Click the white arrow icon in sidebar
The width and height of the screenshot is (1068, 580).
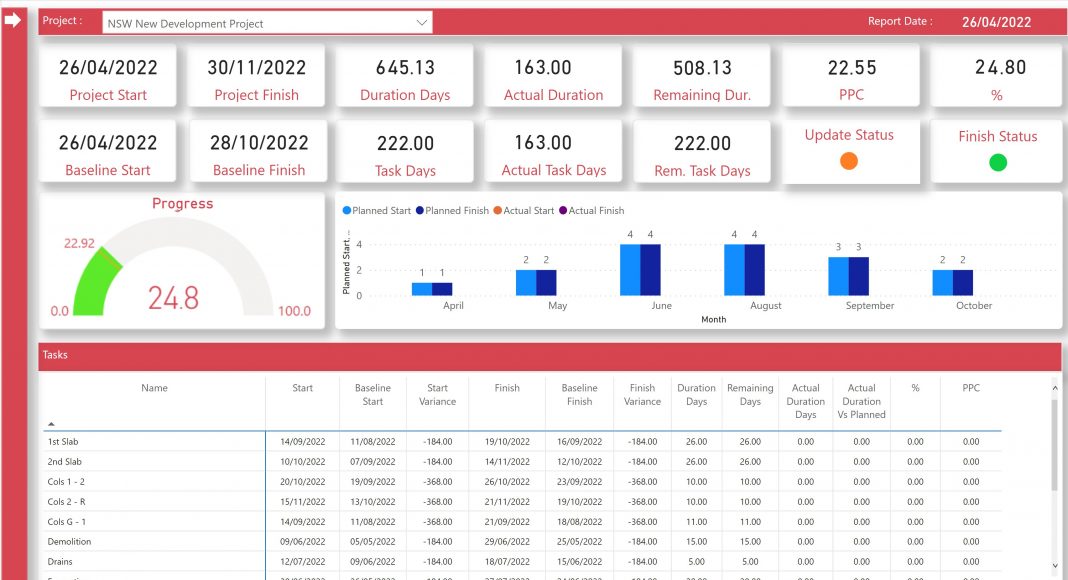(13, 20)
